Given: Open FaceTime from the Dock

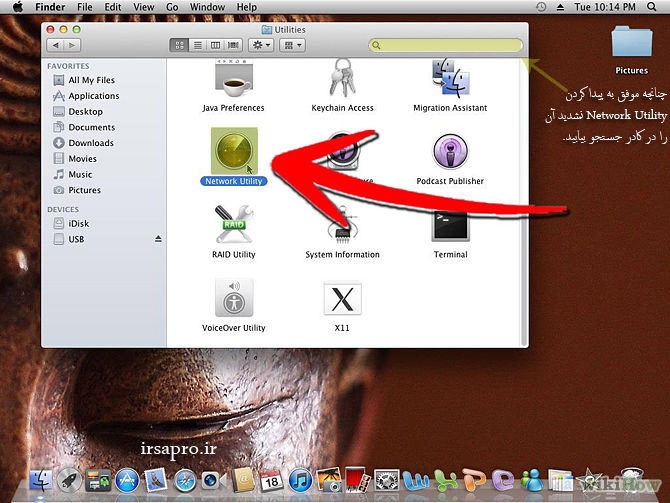Looking at the screenshot, I should click(x=213, y=481).
